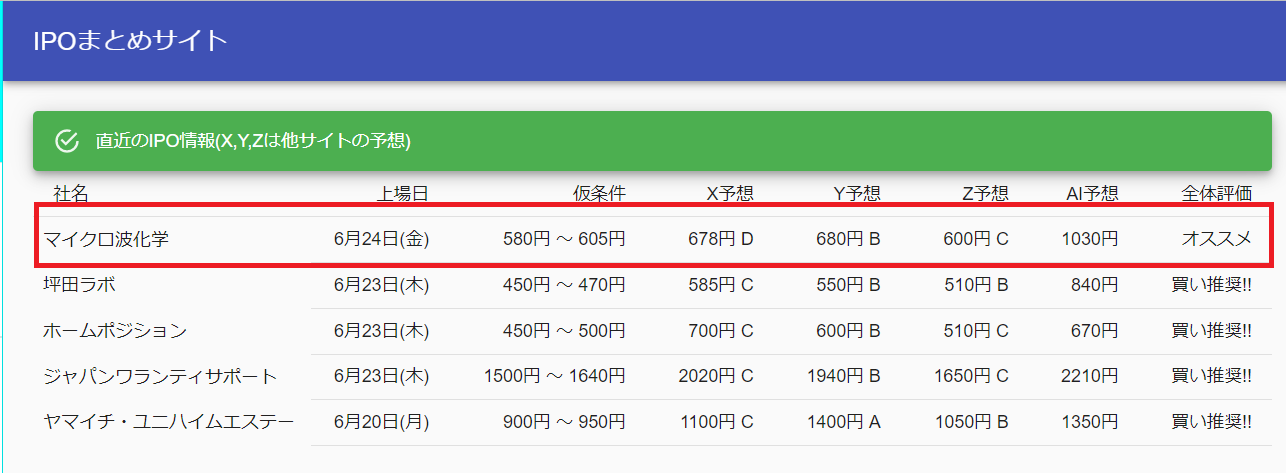Select the Z予想 column header
The width and height of the screenshot is (1286, 473).
(x=985, y=194)
